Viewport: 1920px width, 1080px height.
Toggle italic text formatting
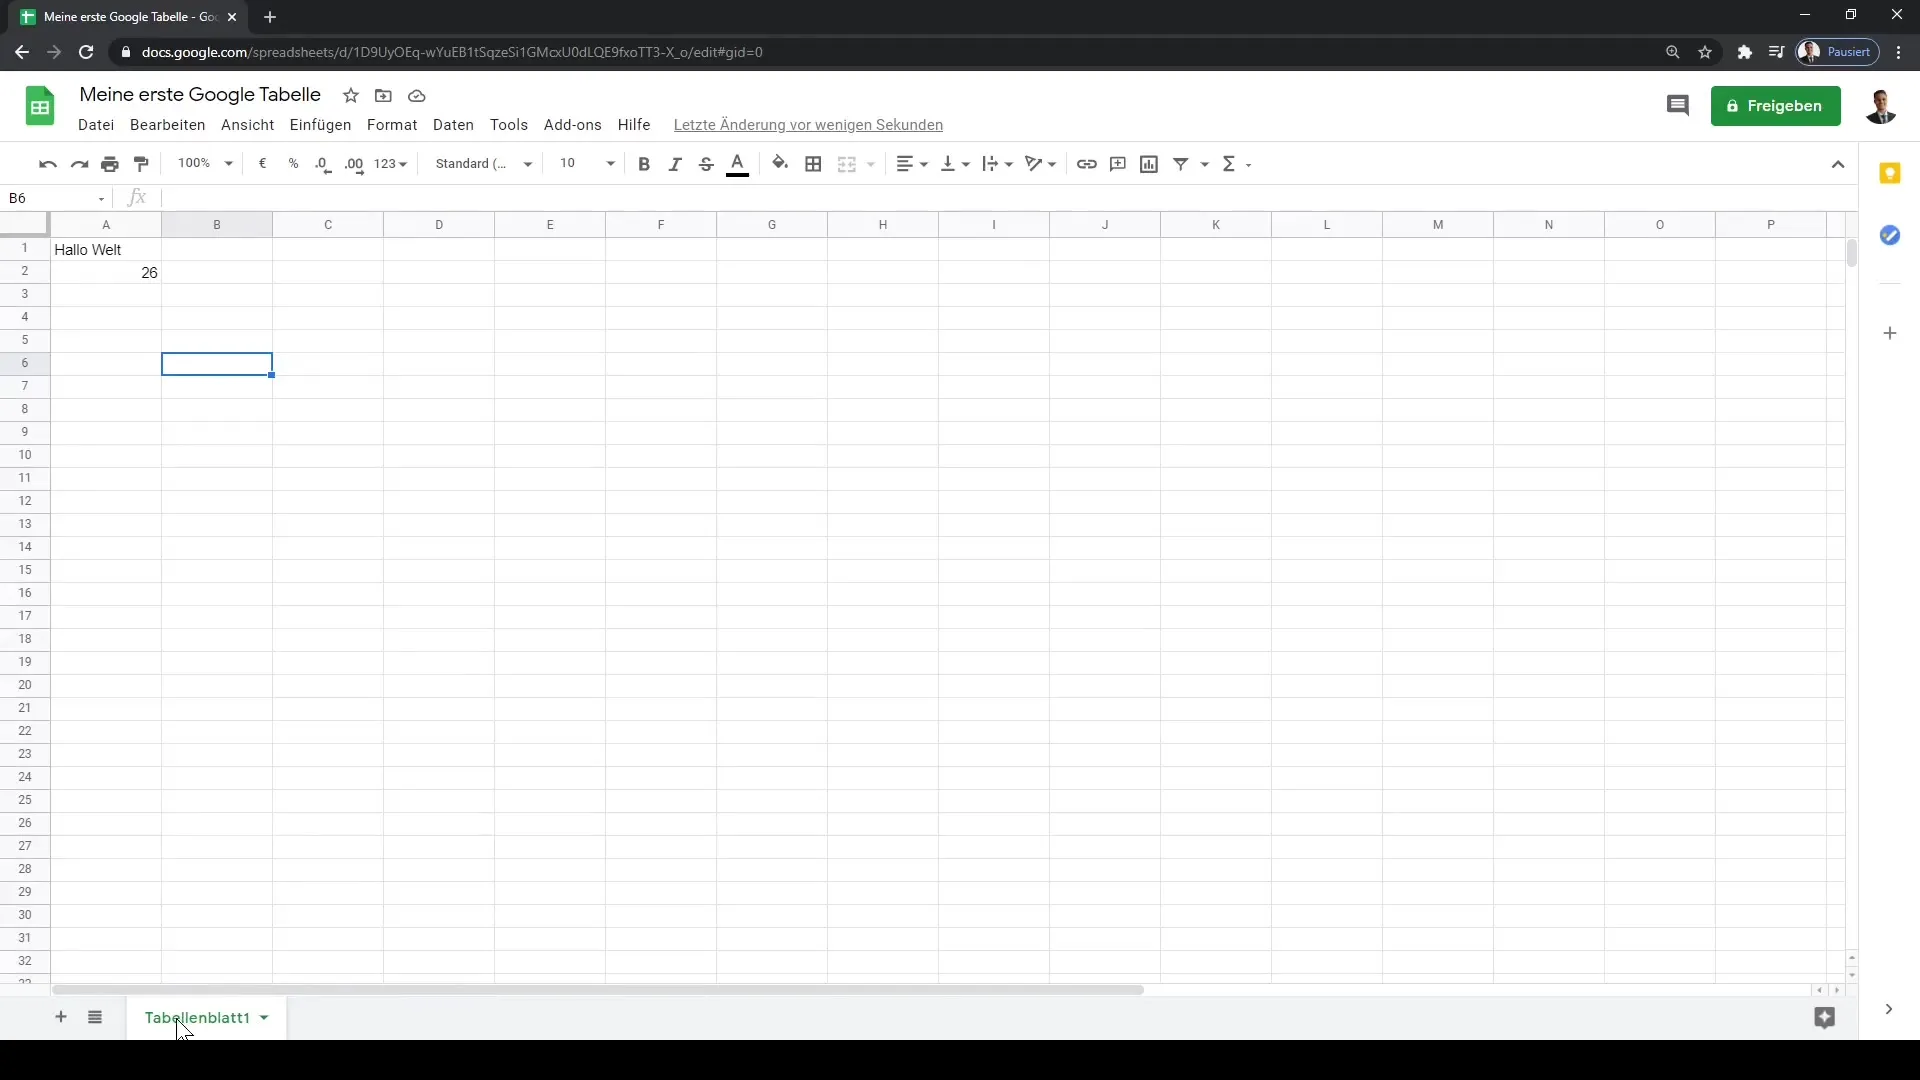675,164
